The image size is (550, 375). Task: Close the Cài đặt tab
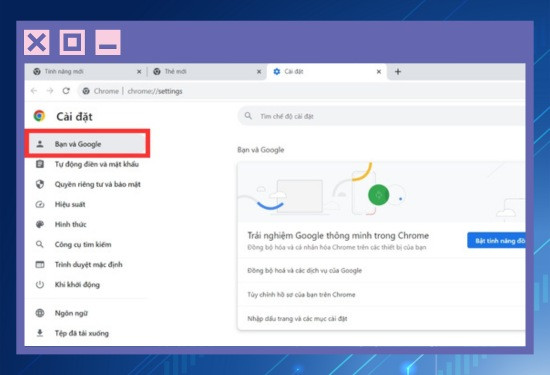pyautogui.click(x=379, y=72)
